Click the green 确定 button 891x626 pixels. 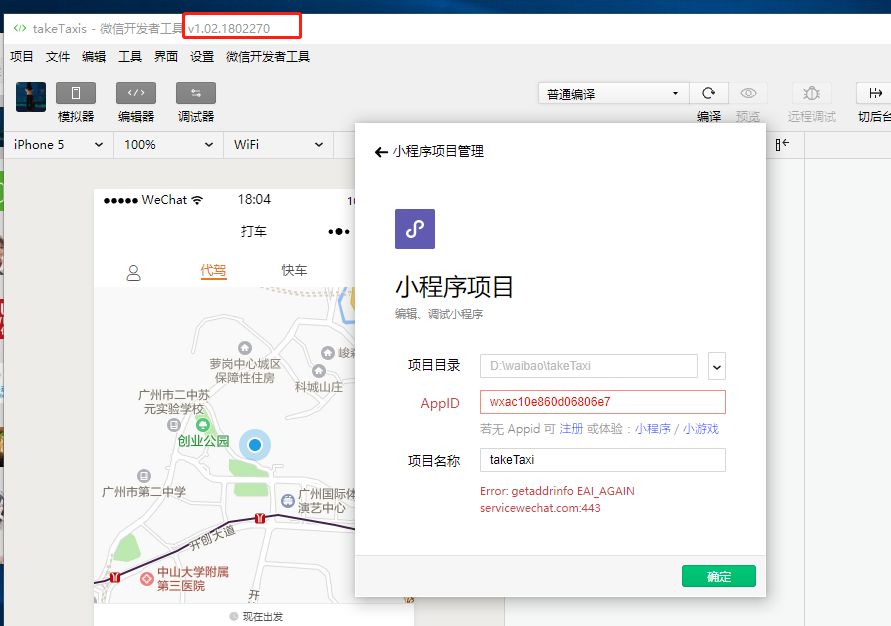[x=719, y=576]
